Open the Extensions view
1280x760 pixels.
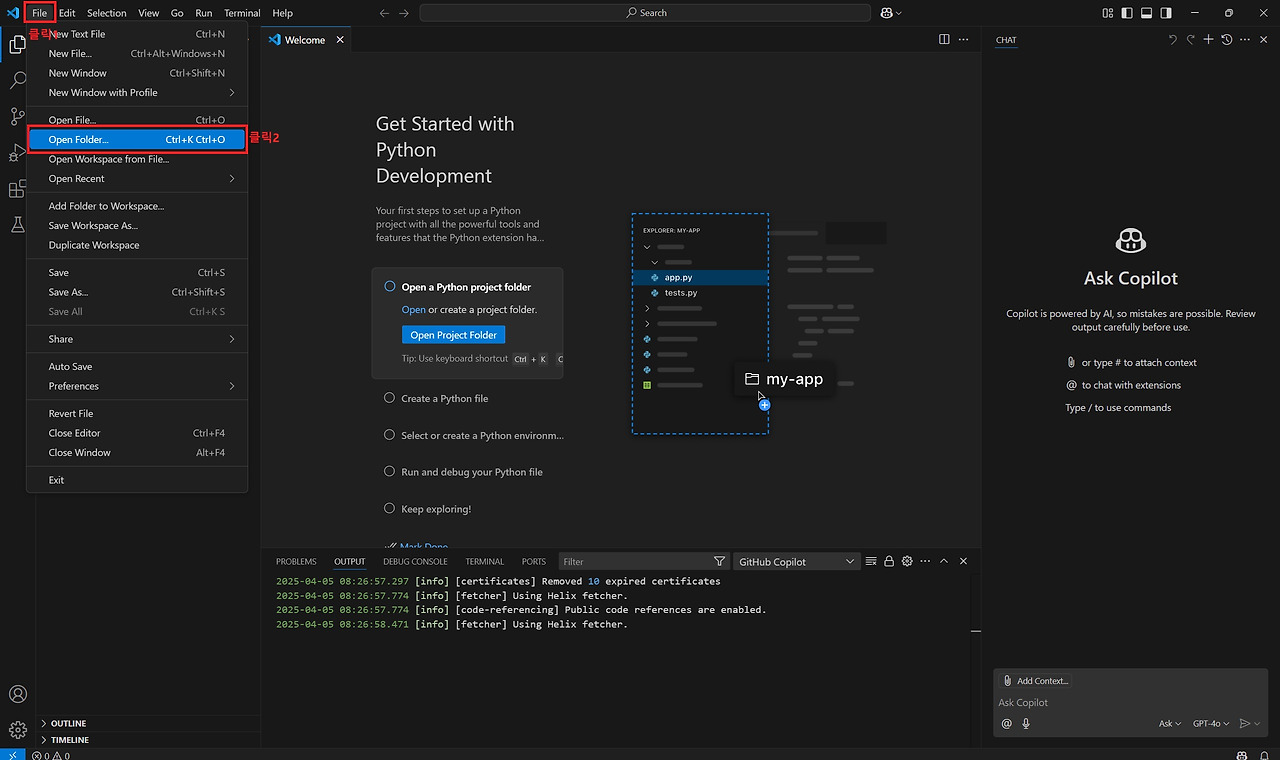[17, 188]
